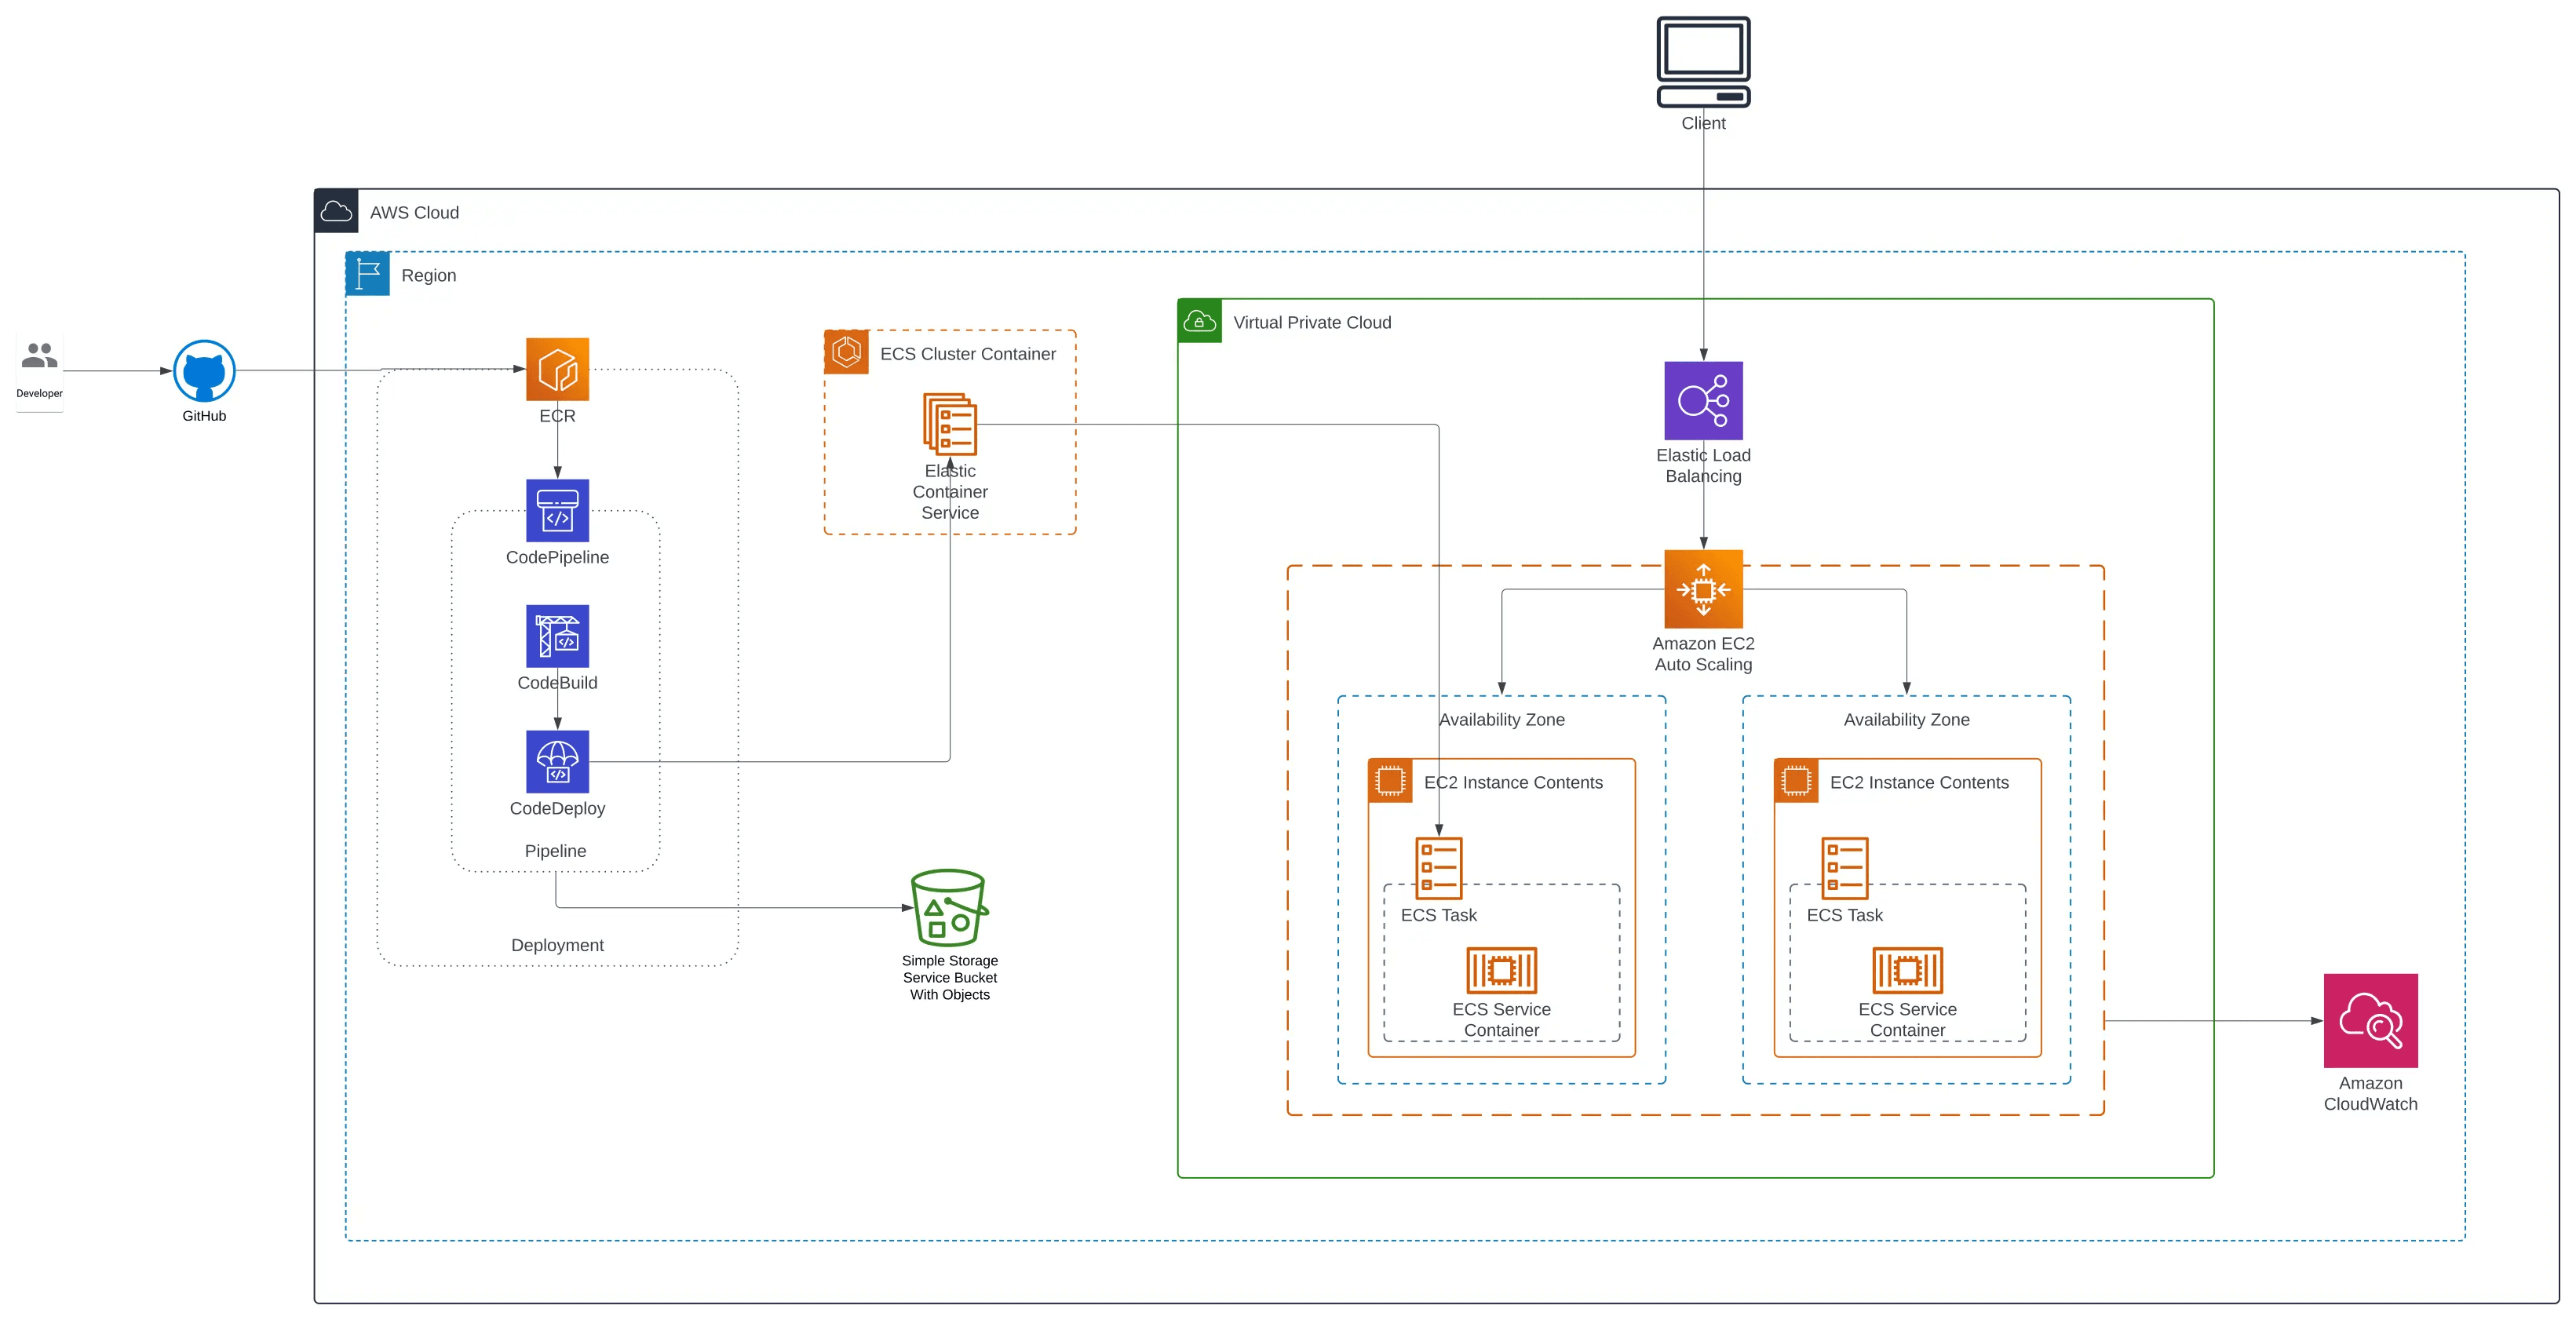This screenshot has height=1320, width=2576.
Task: Select the ECS Cluster Container header icon
Action: 846,352
